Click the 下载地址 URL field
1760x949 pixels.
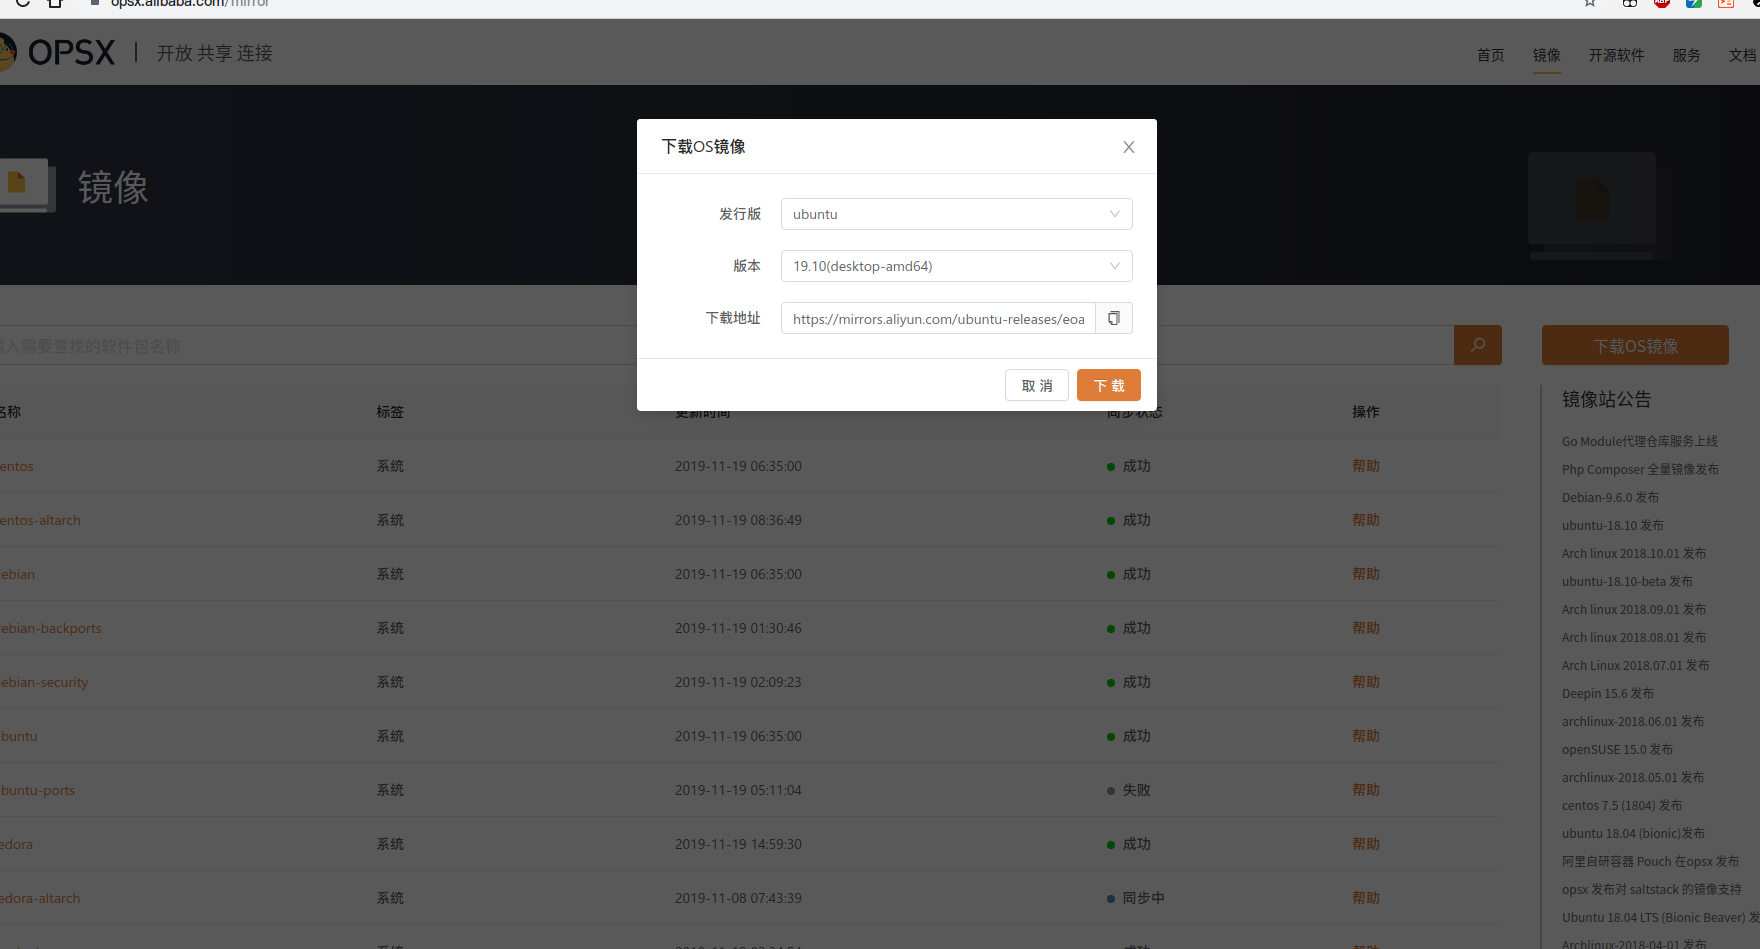point(938,318)
